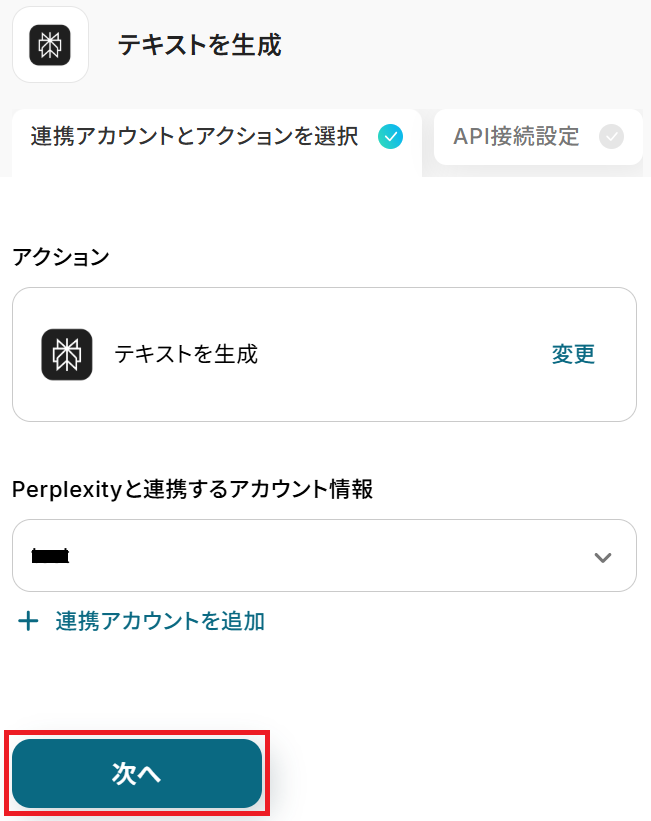Select the テキストを生成 action name in card

coord(186,354)
